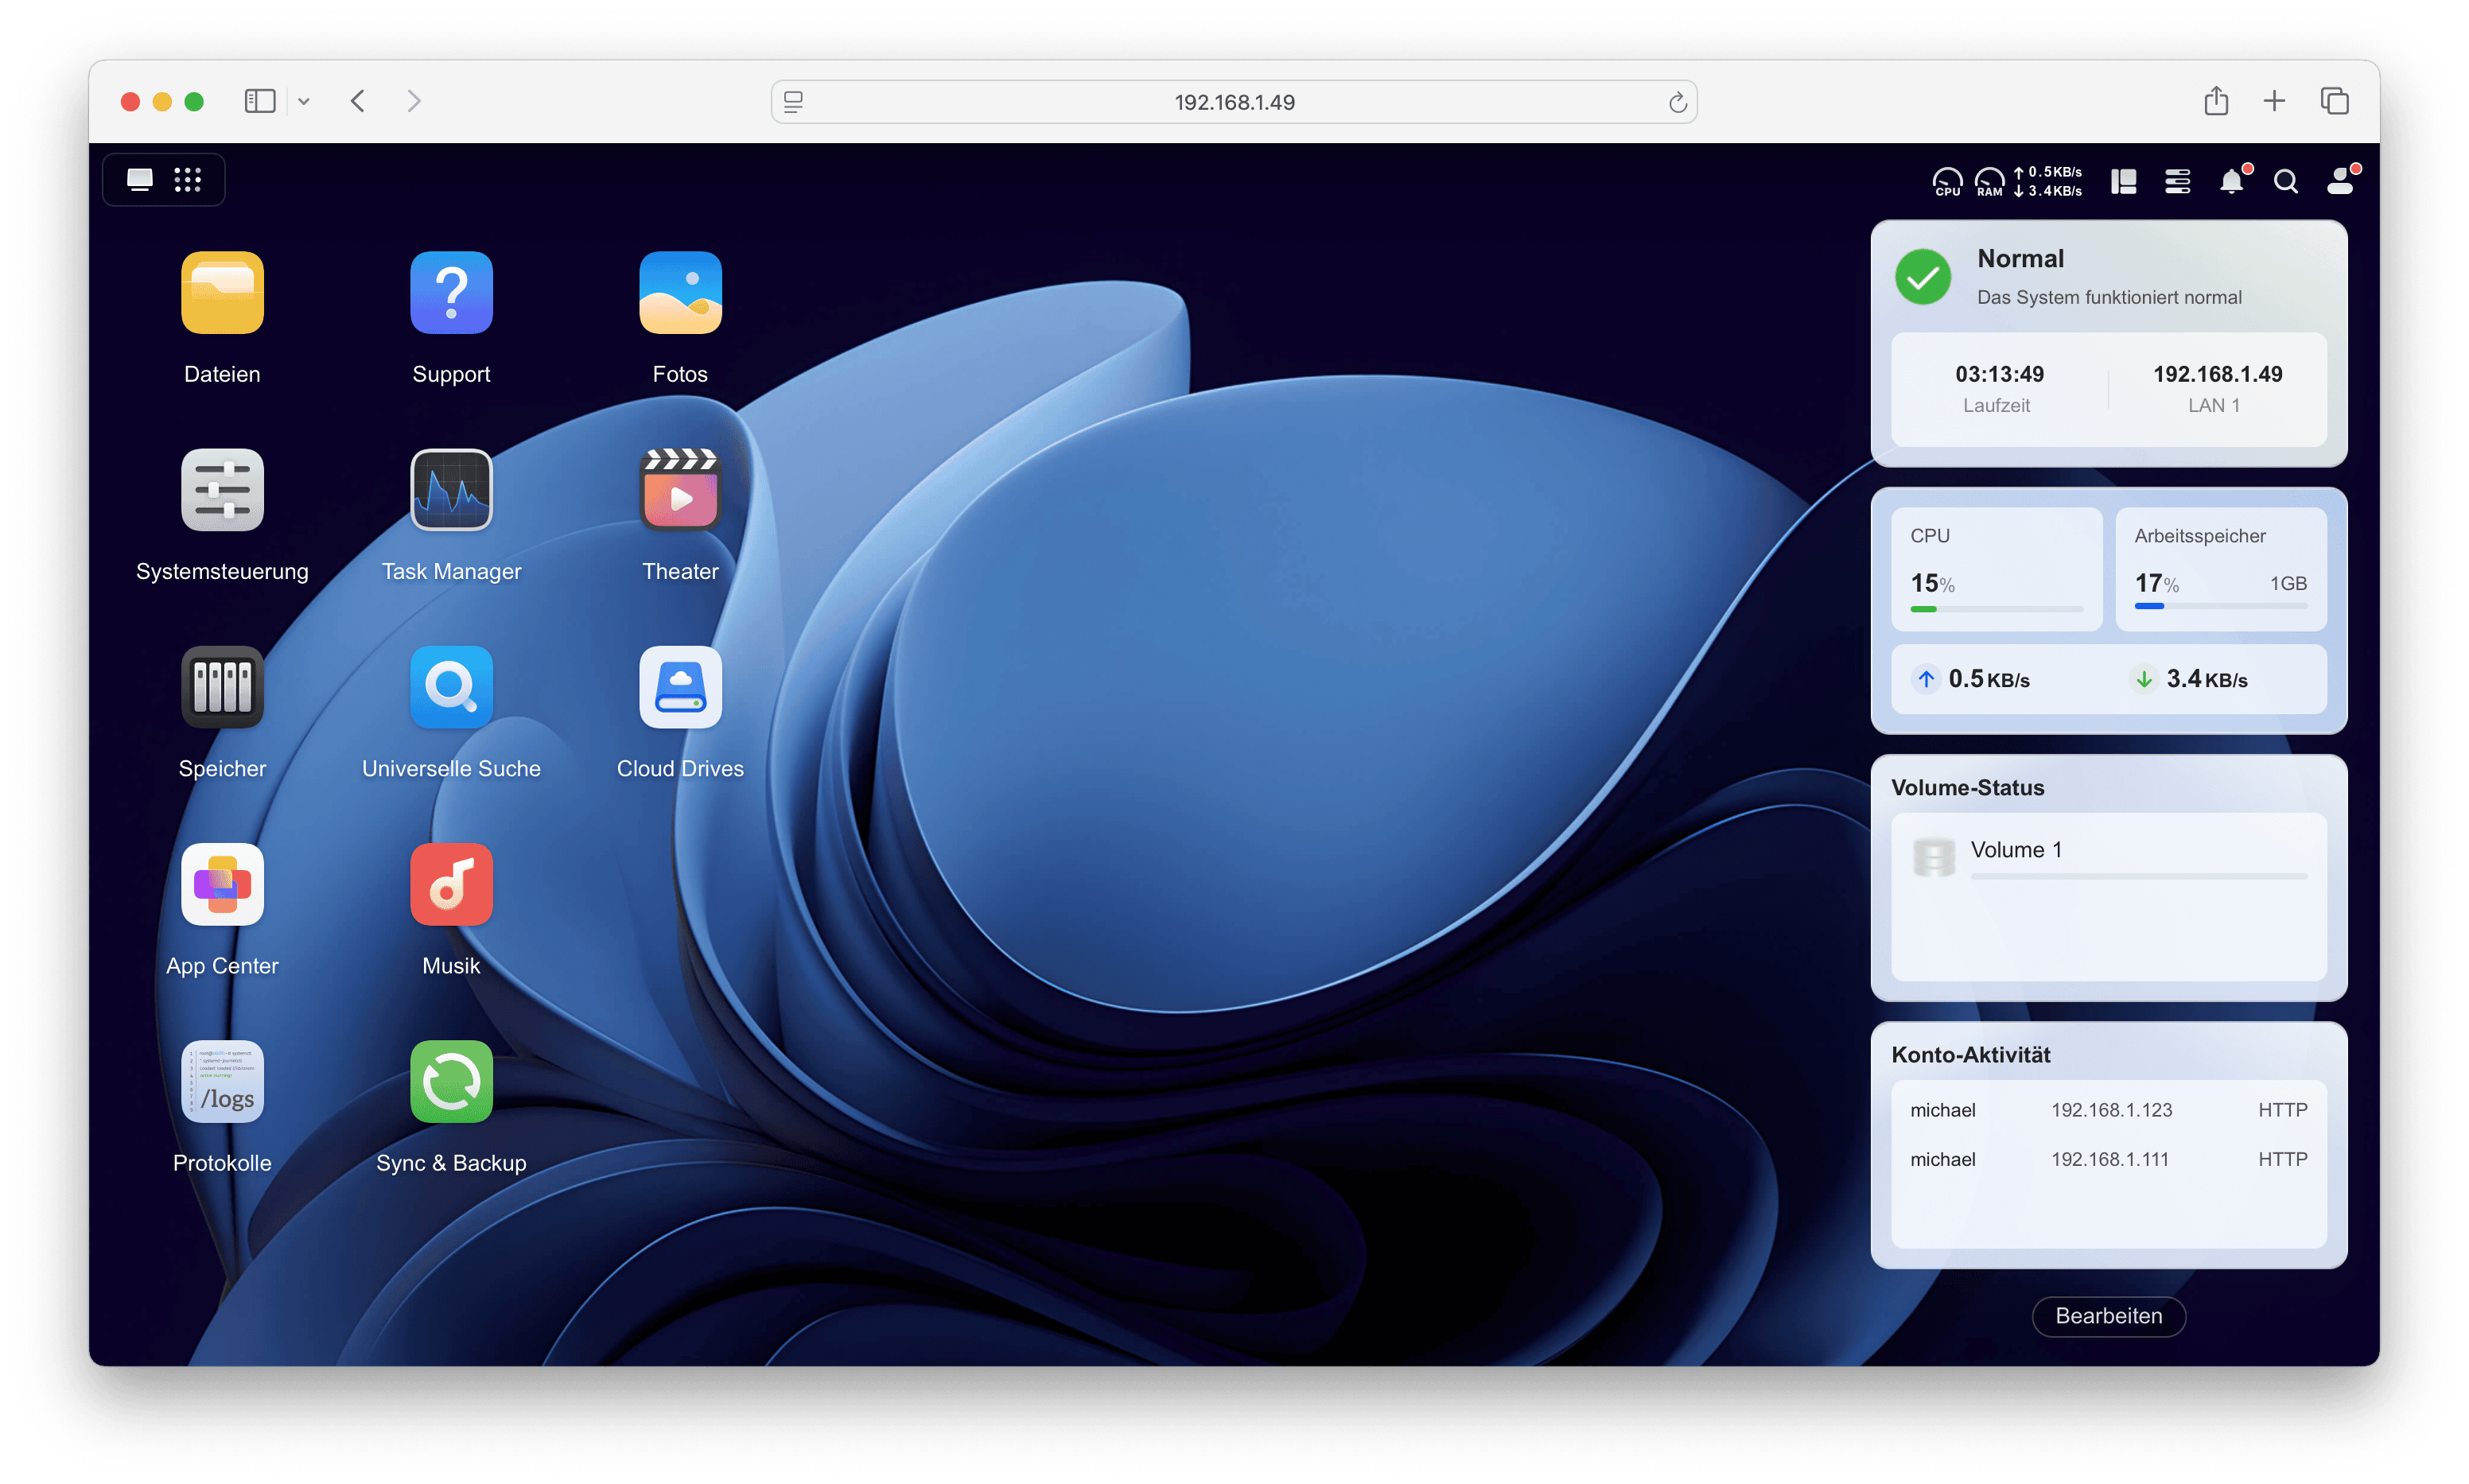Click the Bearbeiten button
Viewport: 2469px width, 1484px height.
[x=2108, y=1316]
